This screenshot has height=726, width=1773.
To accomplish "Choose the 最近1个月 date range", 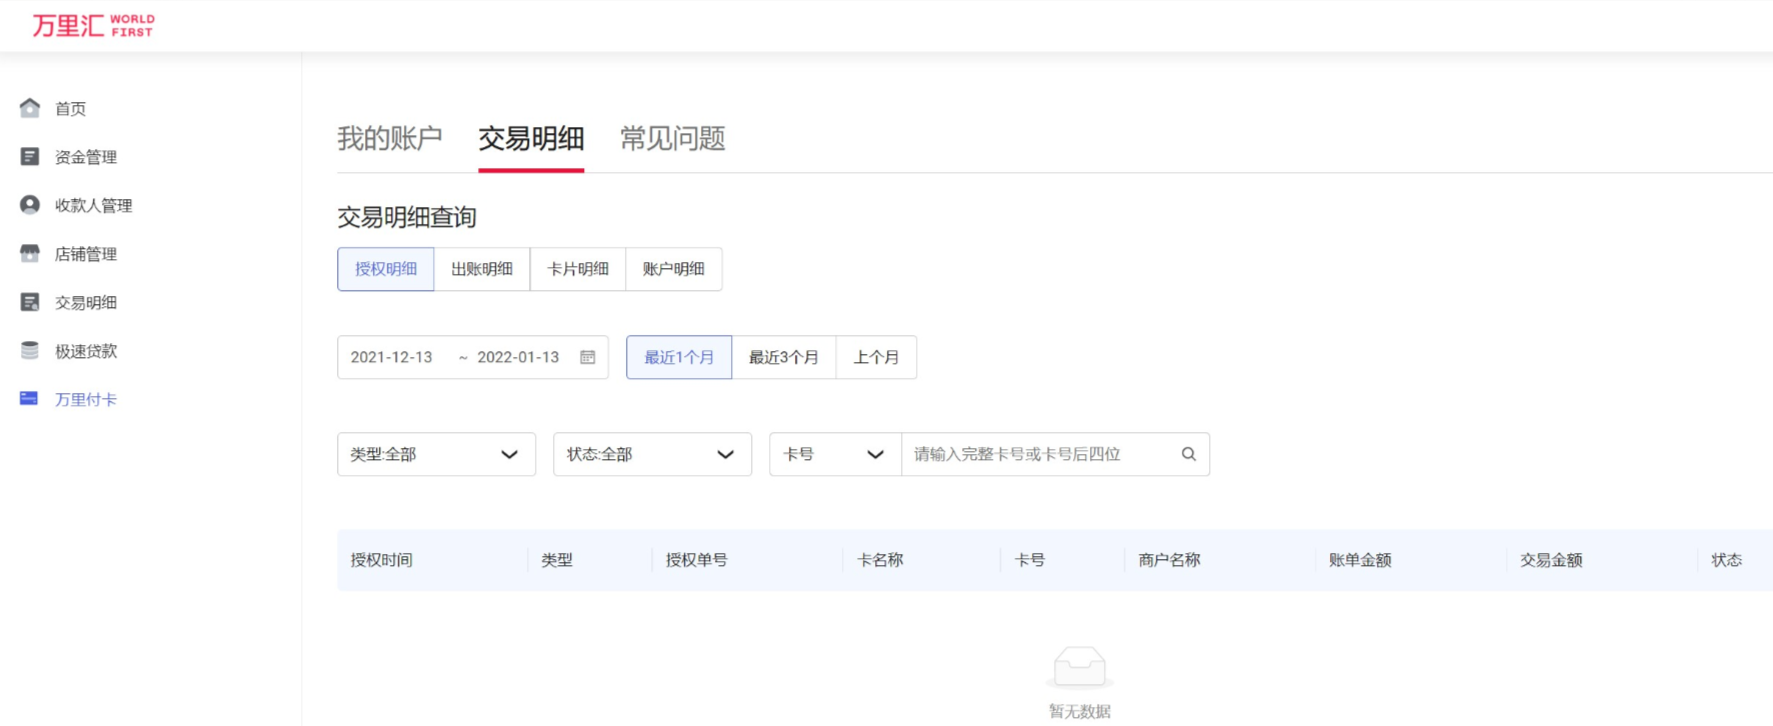I will tap(679, 357).
